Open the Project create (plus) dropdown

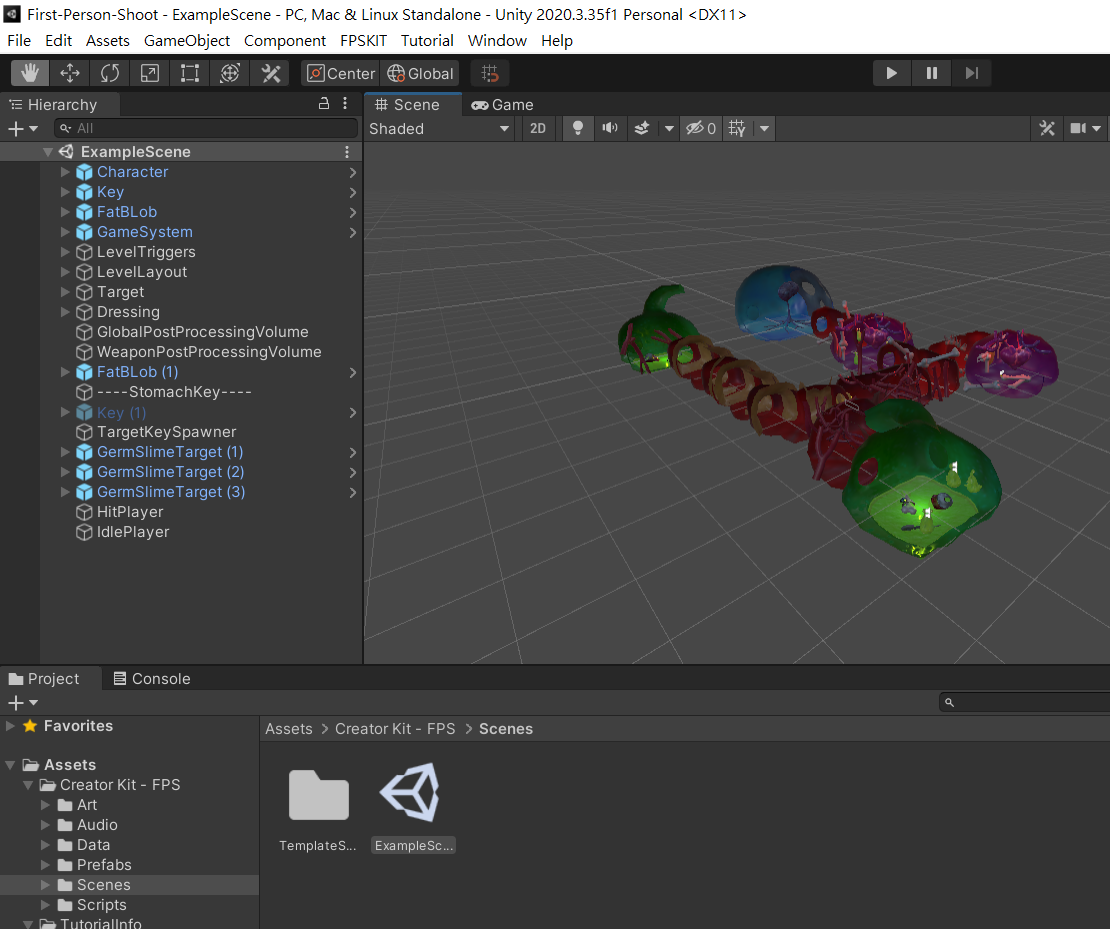point(23,702)
